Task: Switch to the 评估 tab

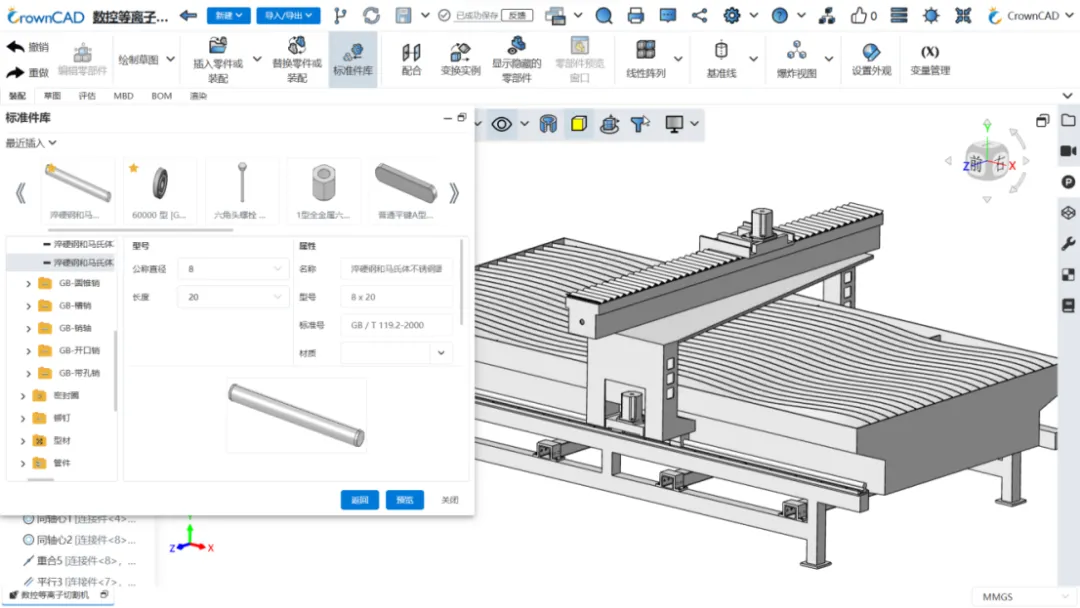Action: [x=87, y=96]
